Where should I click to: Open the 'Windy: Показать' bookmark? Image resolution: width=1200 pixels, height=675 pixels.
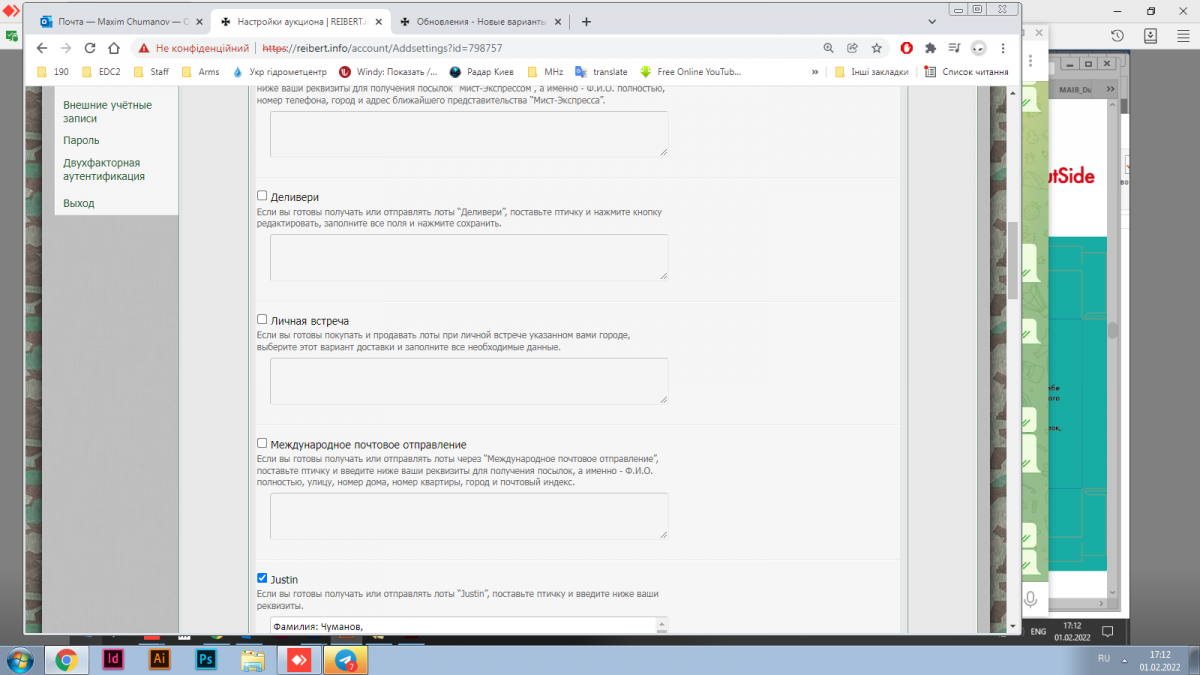pyautogui.click(x=388, y=72)
